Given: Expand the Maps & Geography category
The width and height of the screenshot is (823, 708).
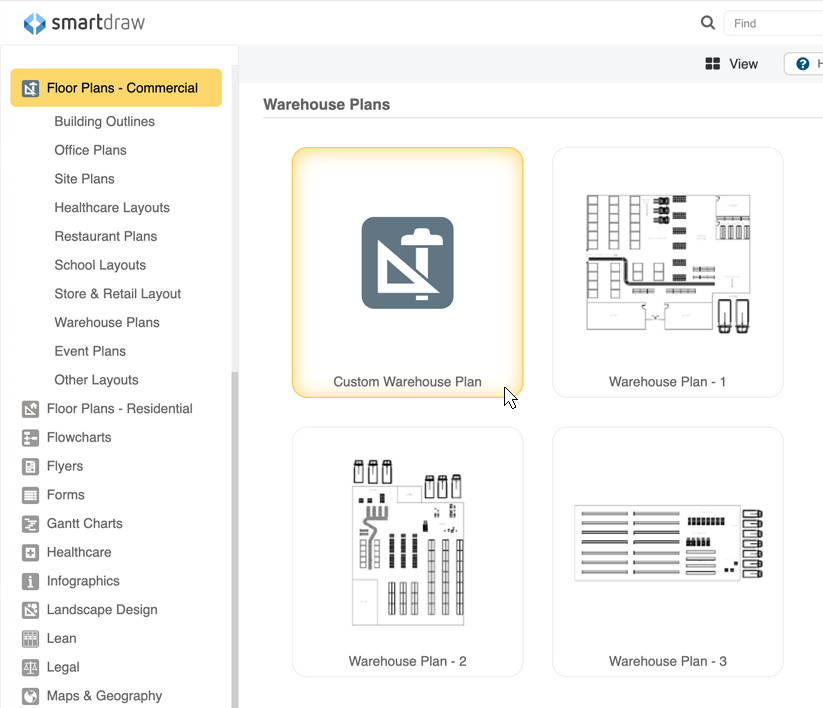Looking at the screenshot, I should 104,696.
